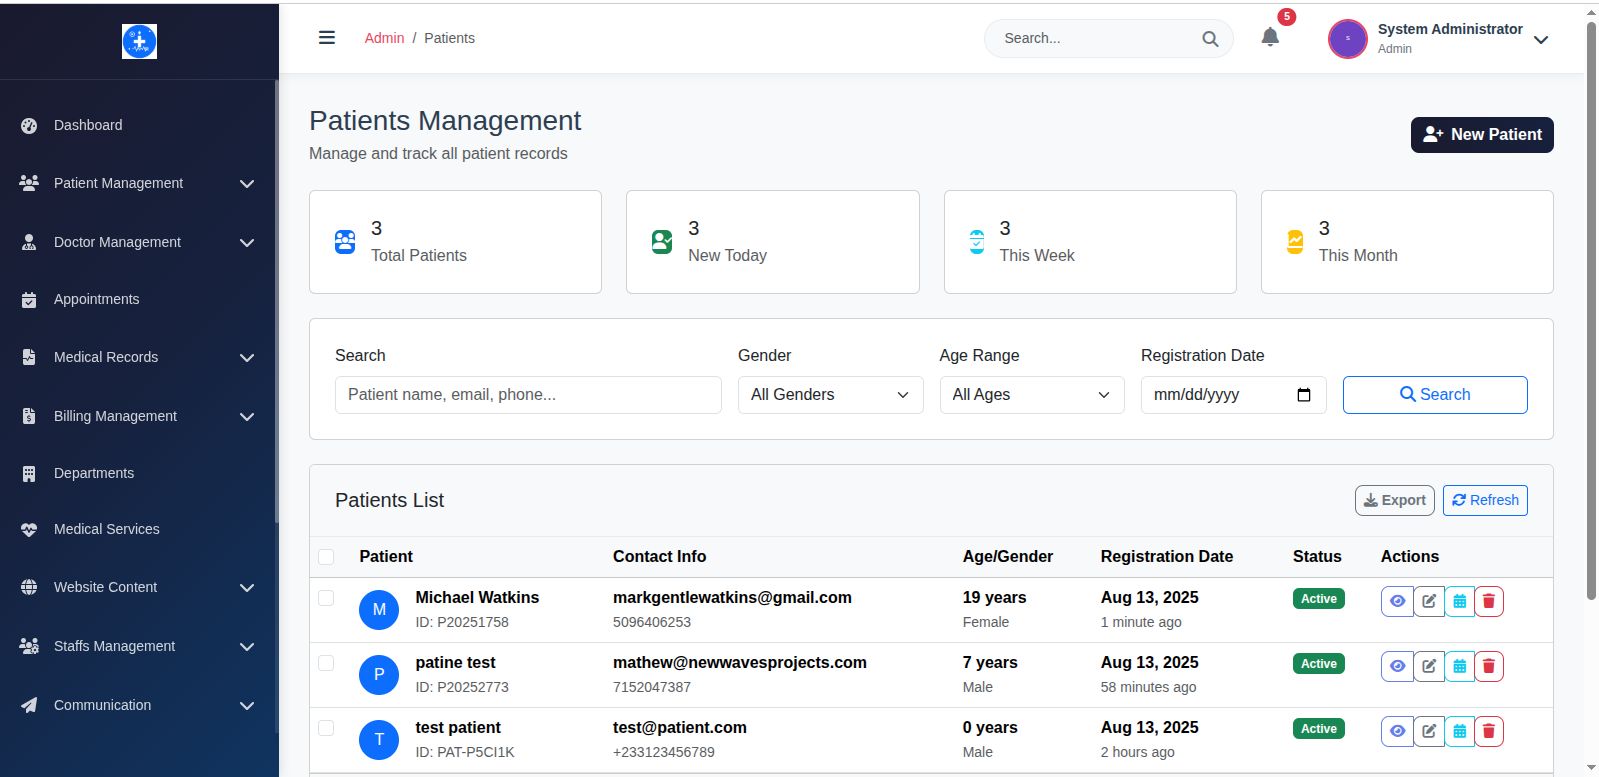Open the All Genders dropdown
Screen dimensions: 1599x777
829,395
